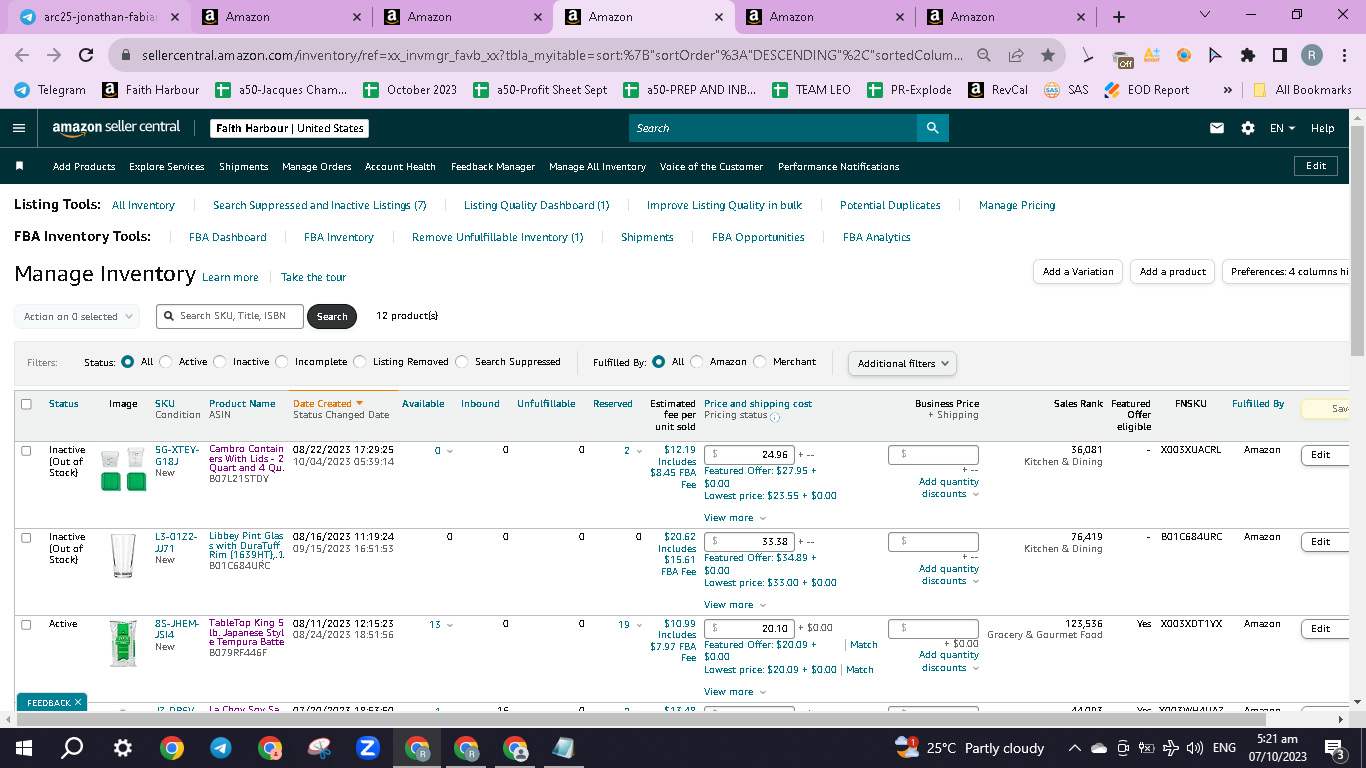Click the Cambro Containers product thumbnail
Image resolution: width=1366 pixels, height=768 pixels.
(x=124, y=470)
